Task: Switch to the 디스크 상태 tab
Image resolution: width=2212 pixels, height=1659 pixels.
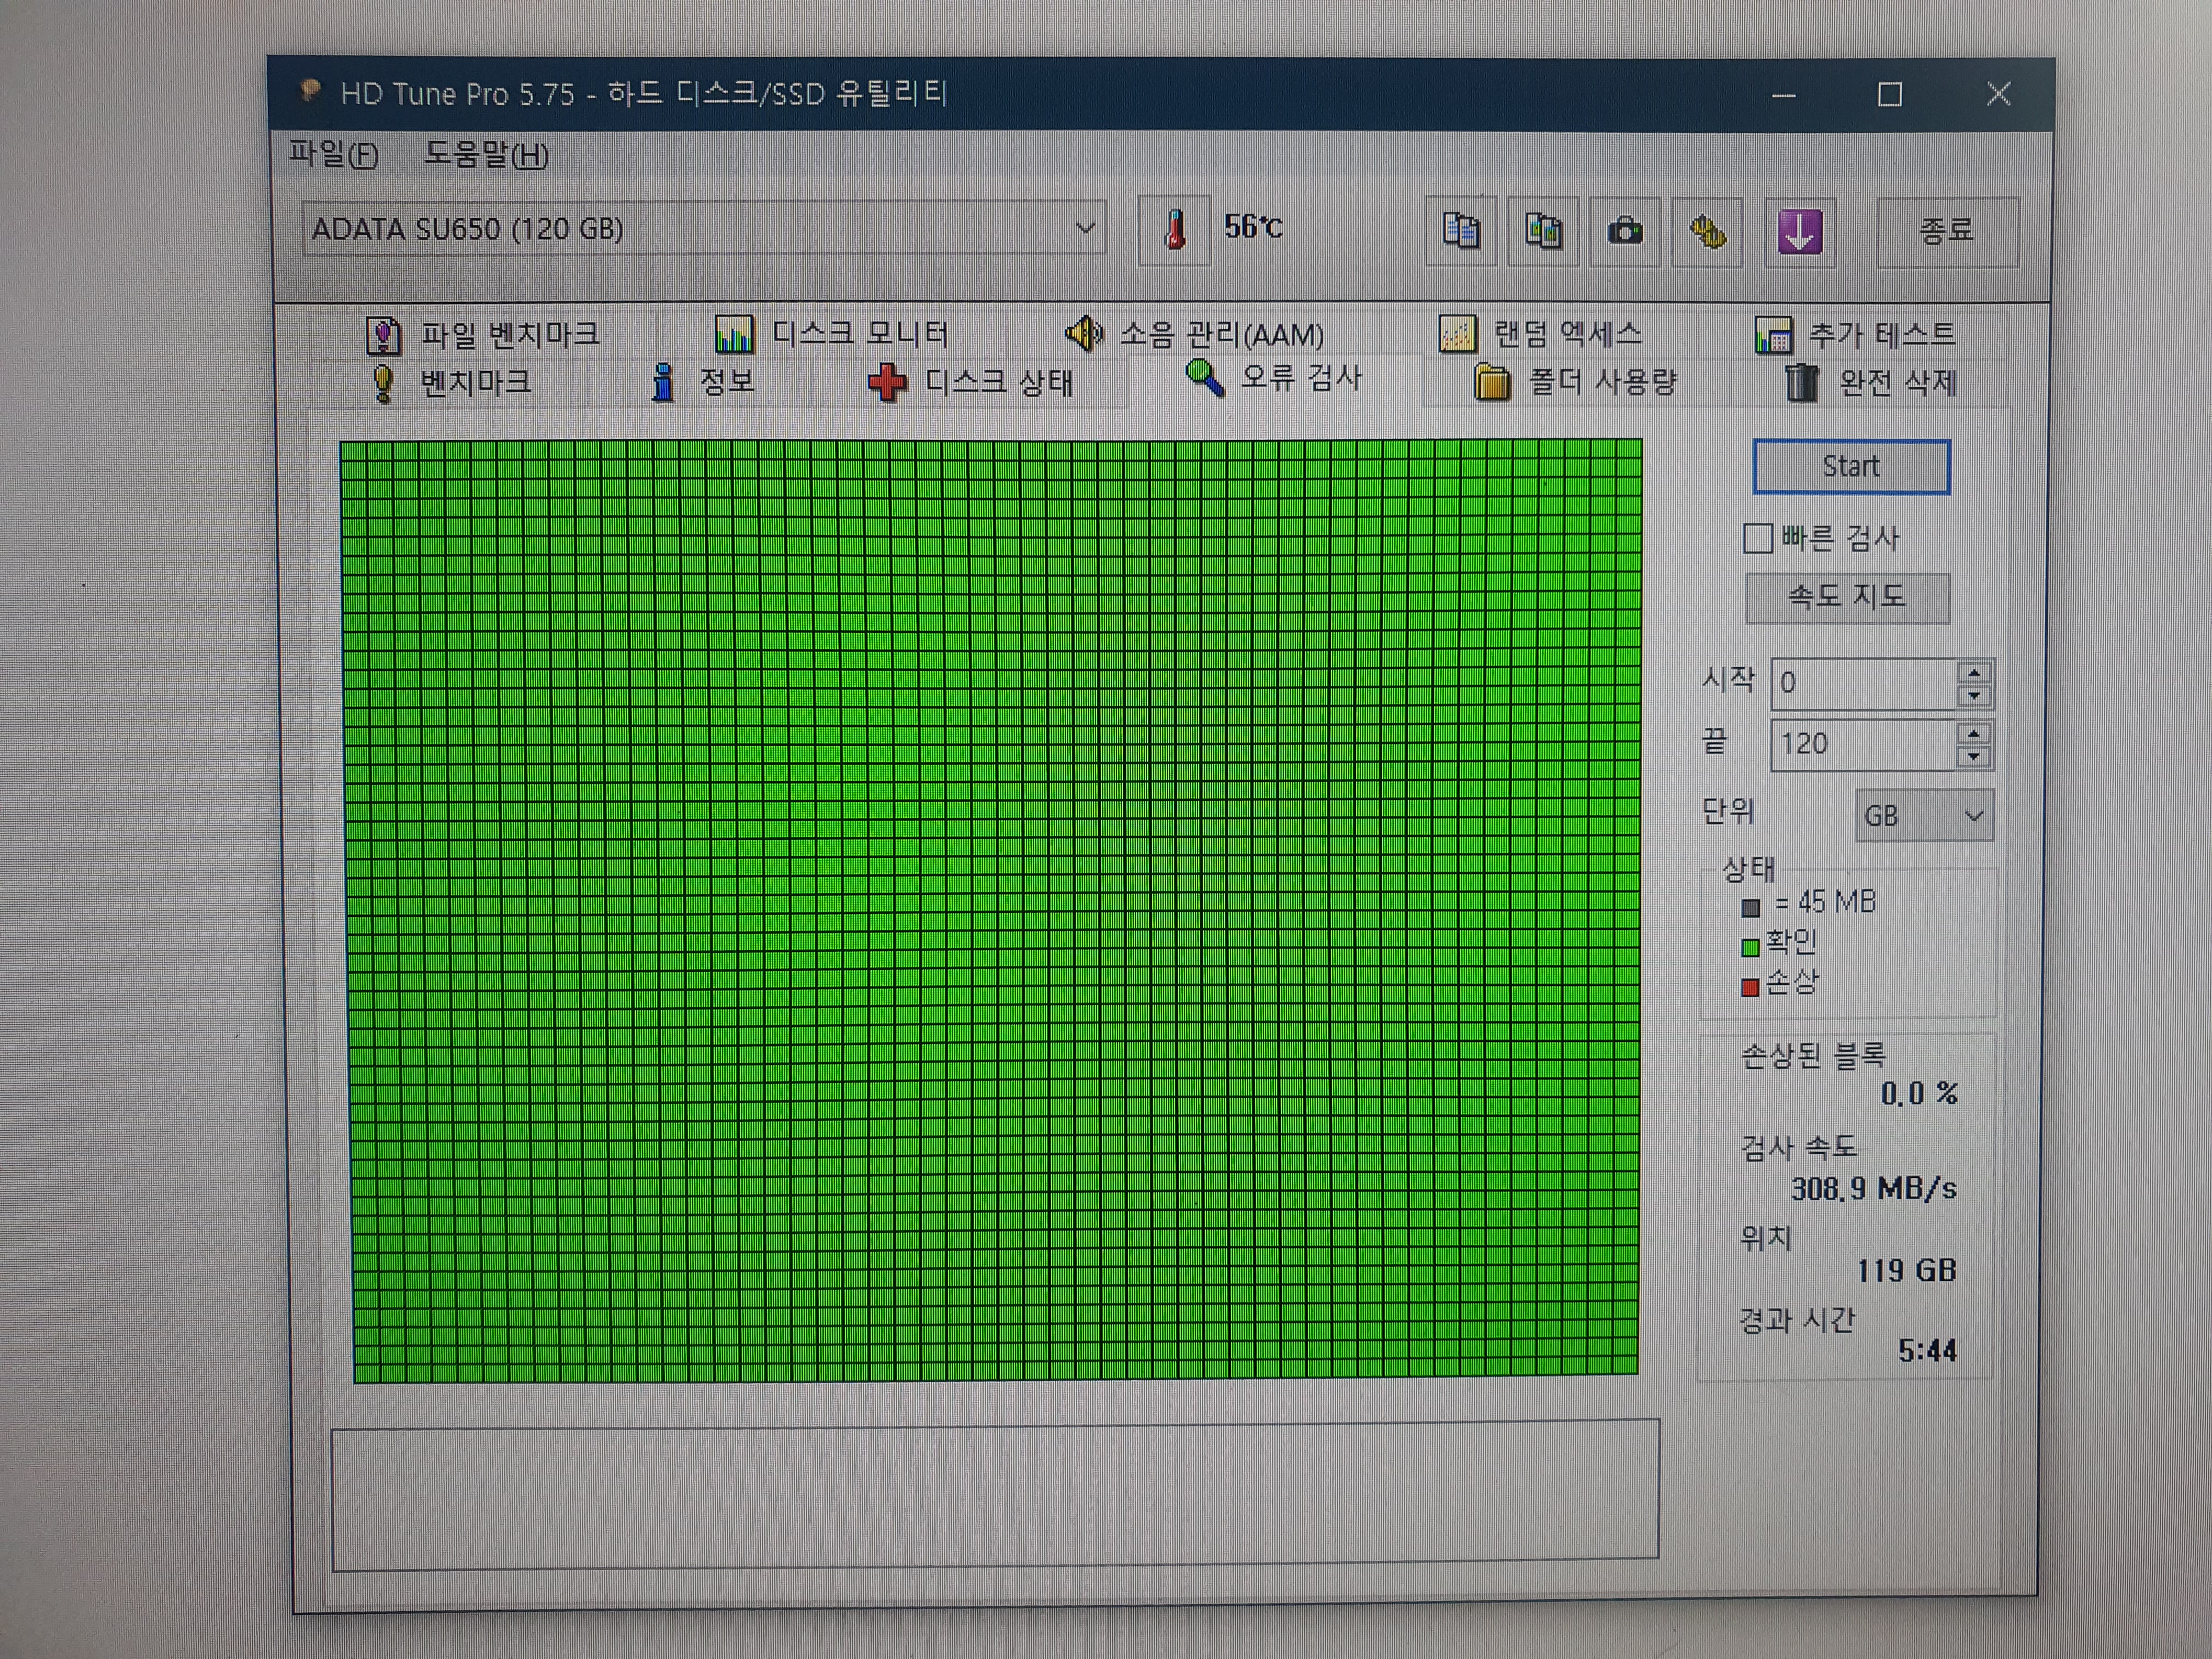Action: tap(970, 381)
